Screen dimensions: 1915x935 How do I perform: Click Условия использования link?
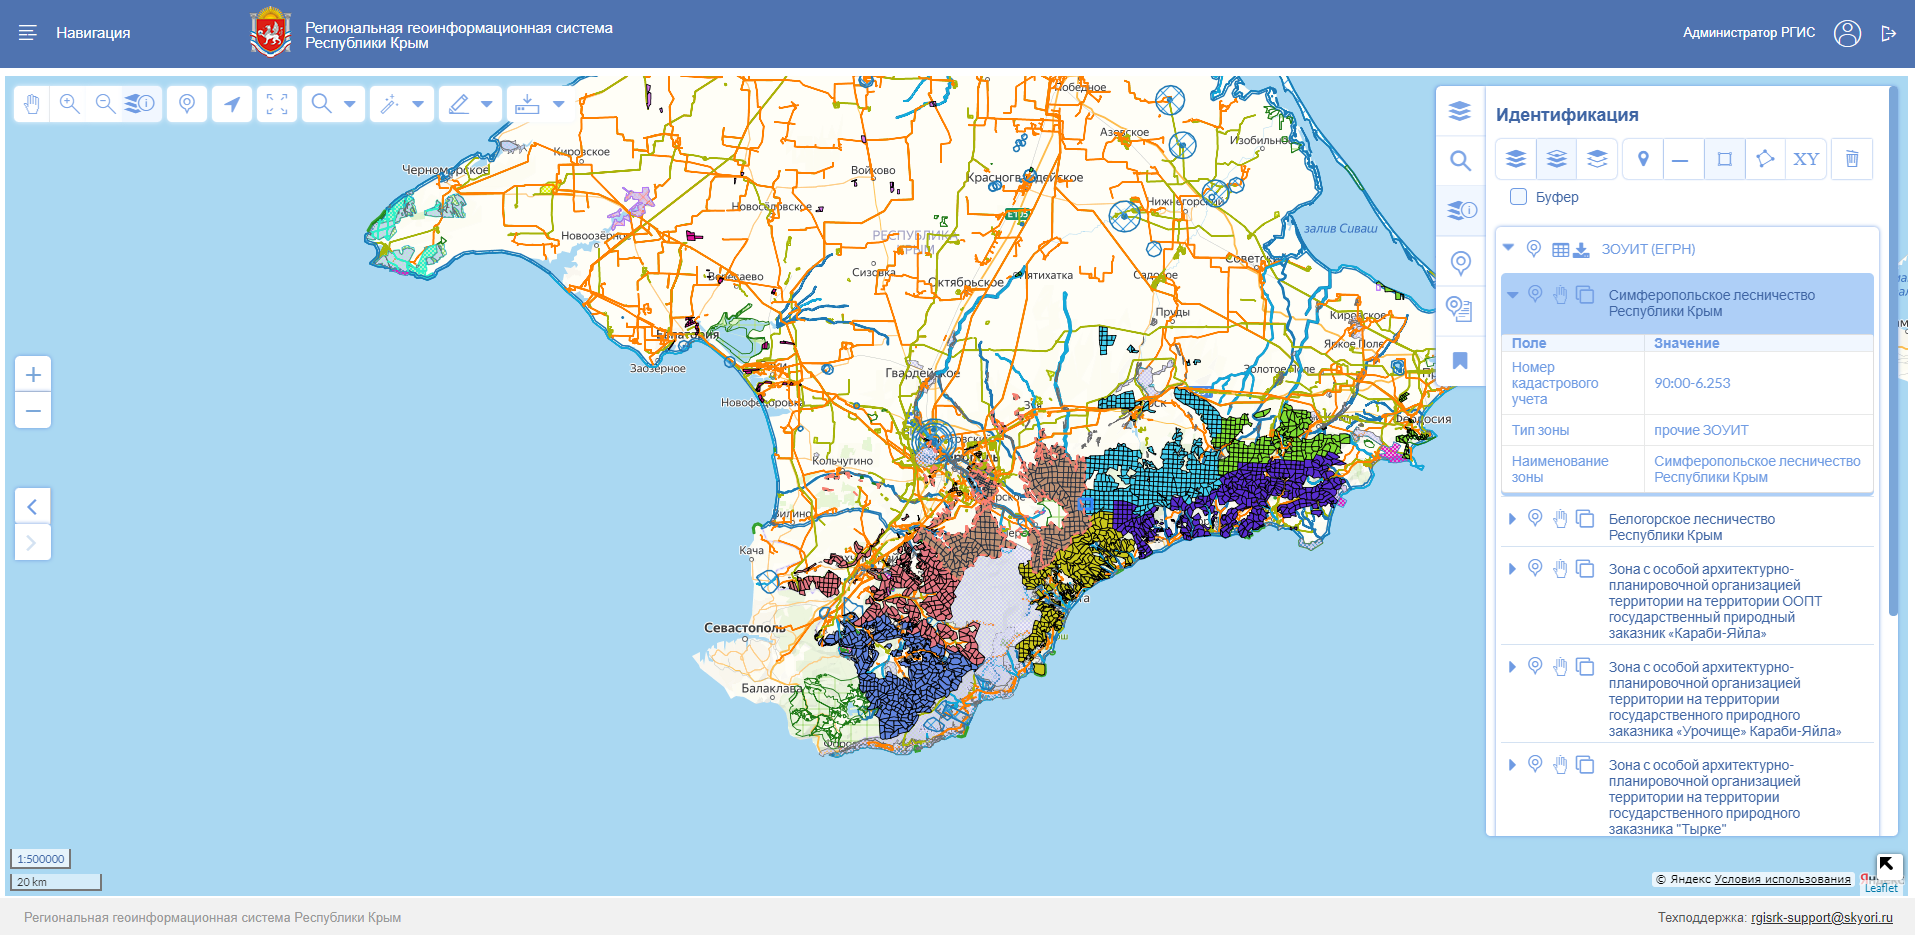1782,880
